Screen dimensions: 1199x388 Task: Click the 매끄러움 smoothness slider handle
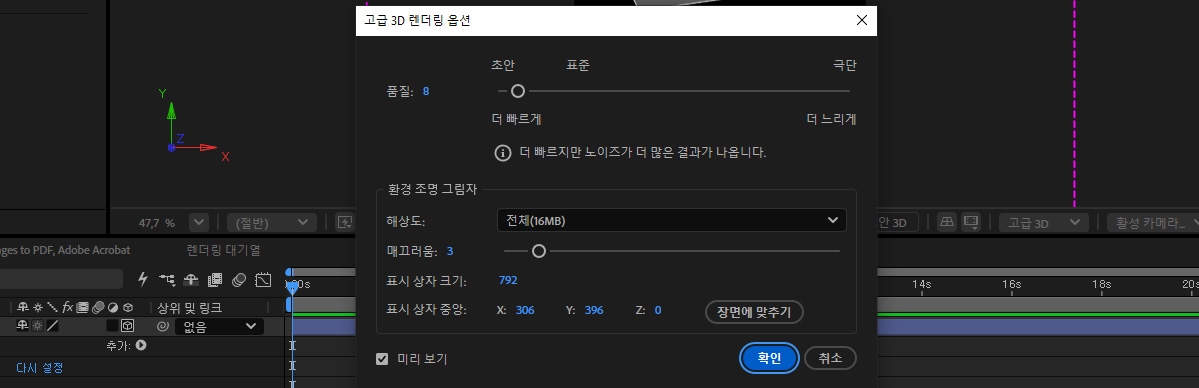pyautogui.click(x=538, y=251)
